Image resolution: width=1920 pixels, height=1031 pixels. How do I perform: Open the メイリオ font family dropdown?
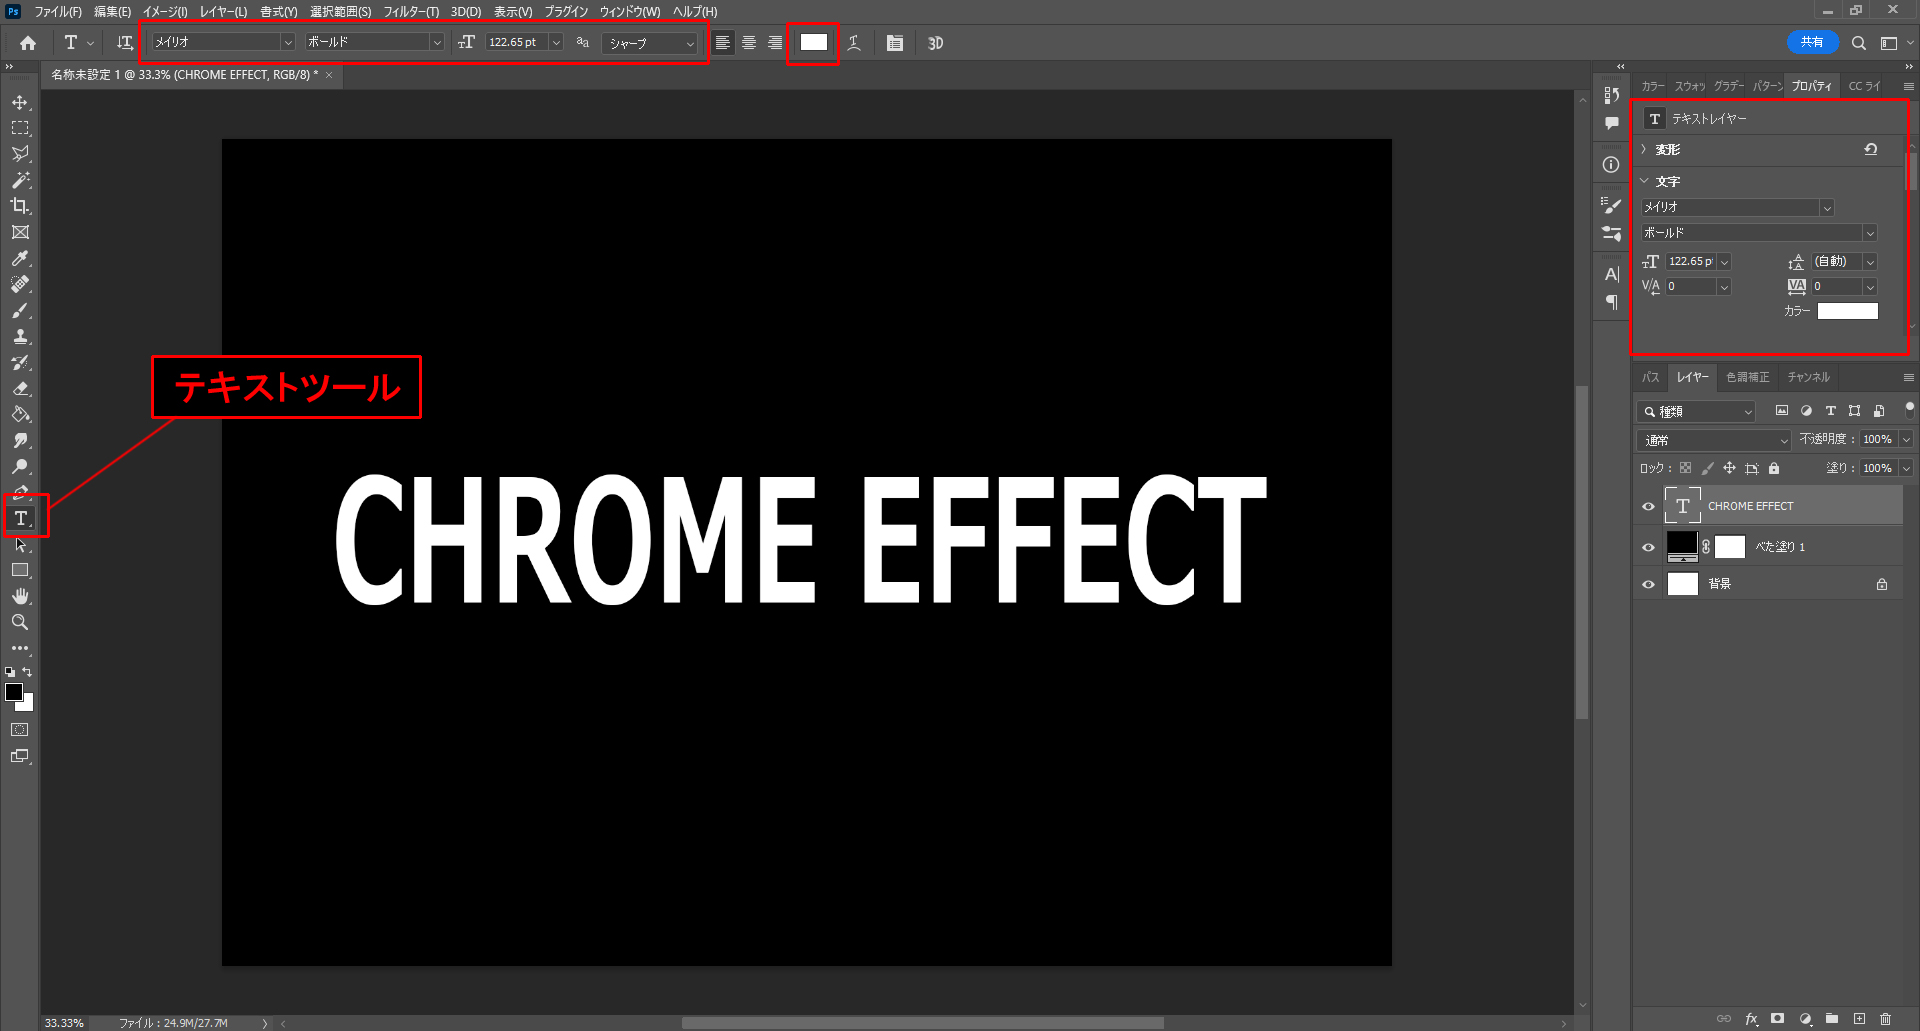pyautogui.click(x=287, y=42)
